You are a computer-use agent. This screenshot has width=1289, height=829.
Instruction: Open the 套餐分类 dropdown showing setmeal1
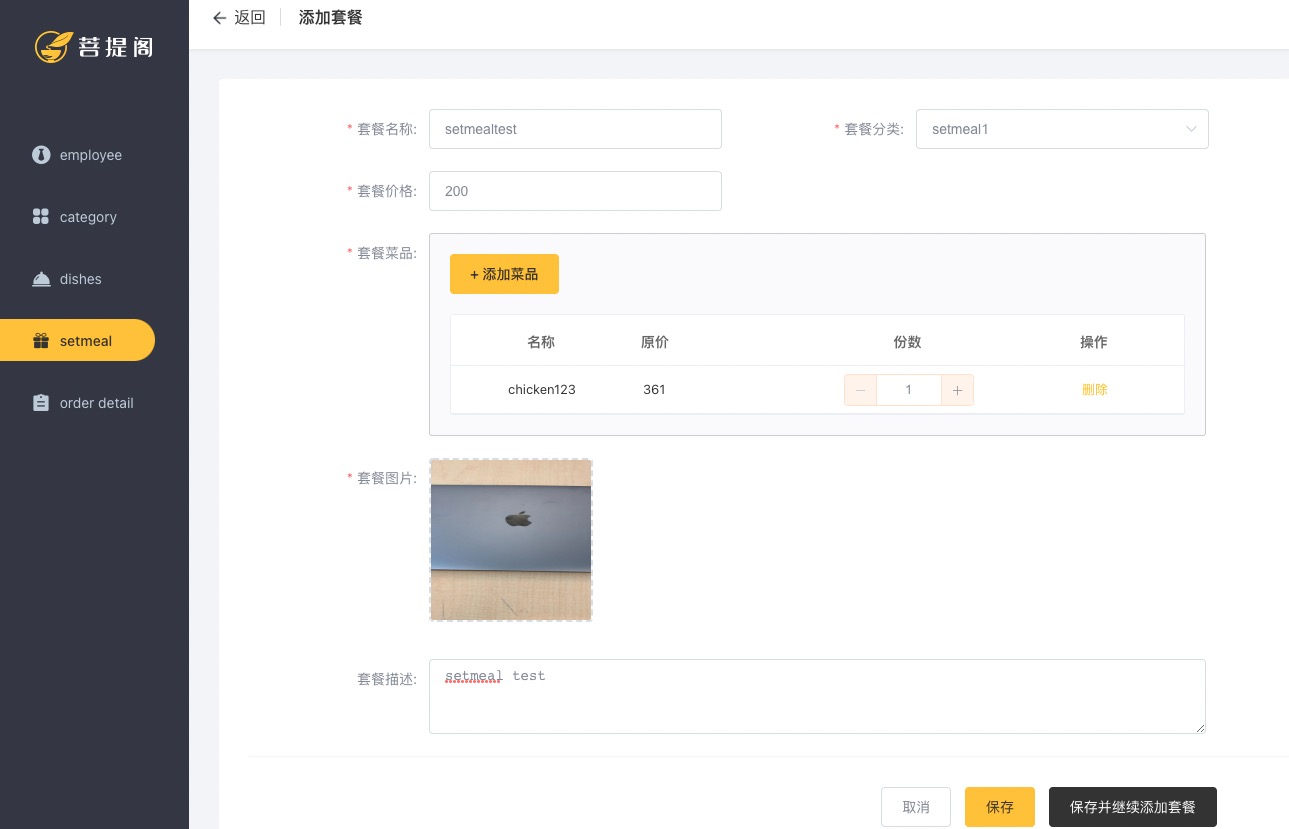click(1062, 129)
